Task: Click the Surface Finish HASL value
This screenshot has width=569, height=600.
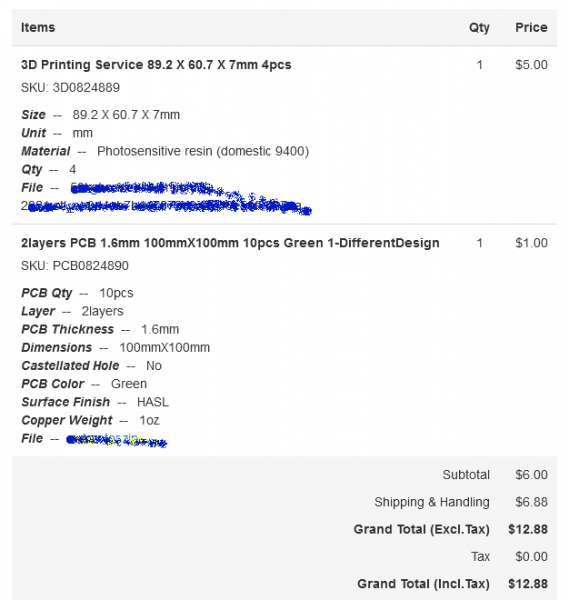Action: (x=153, y=402)
